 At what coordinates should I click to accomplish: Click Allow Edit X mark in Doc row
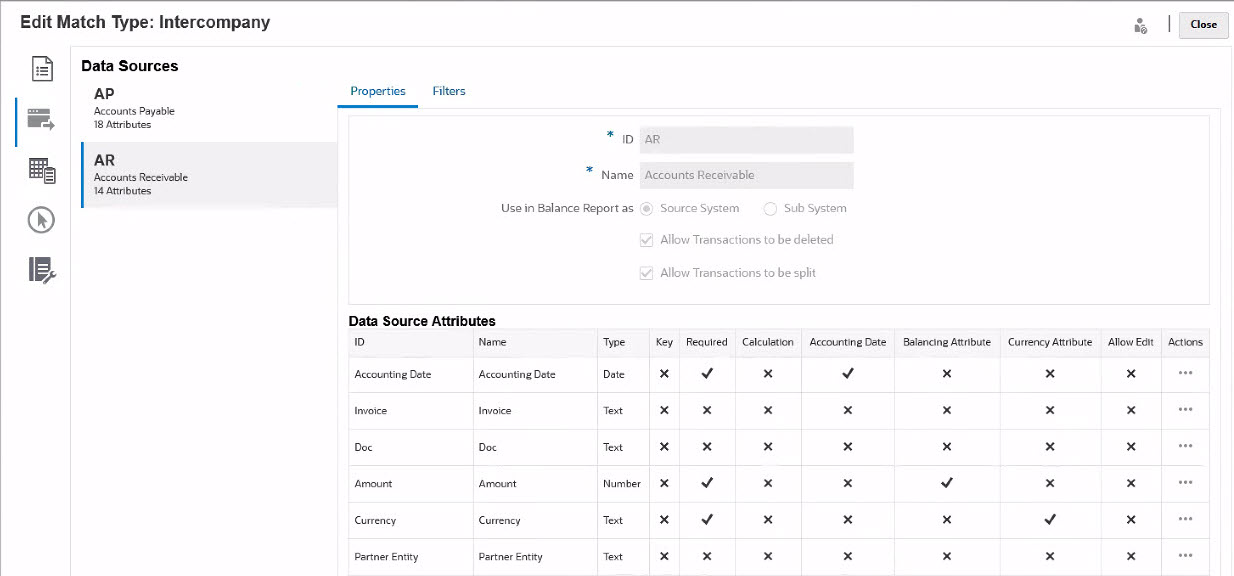(1131, 447)
